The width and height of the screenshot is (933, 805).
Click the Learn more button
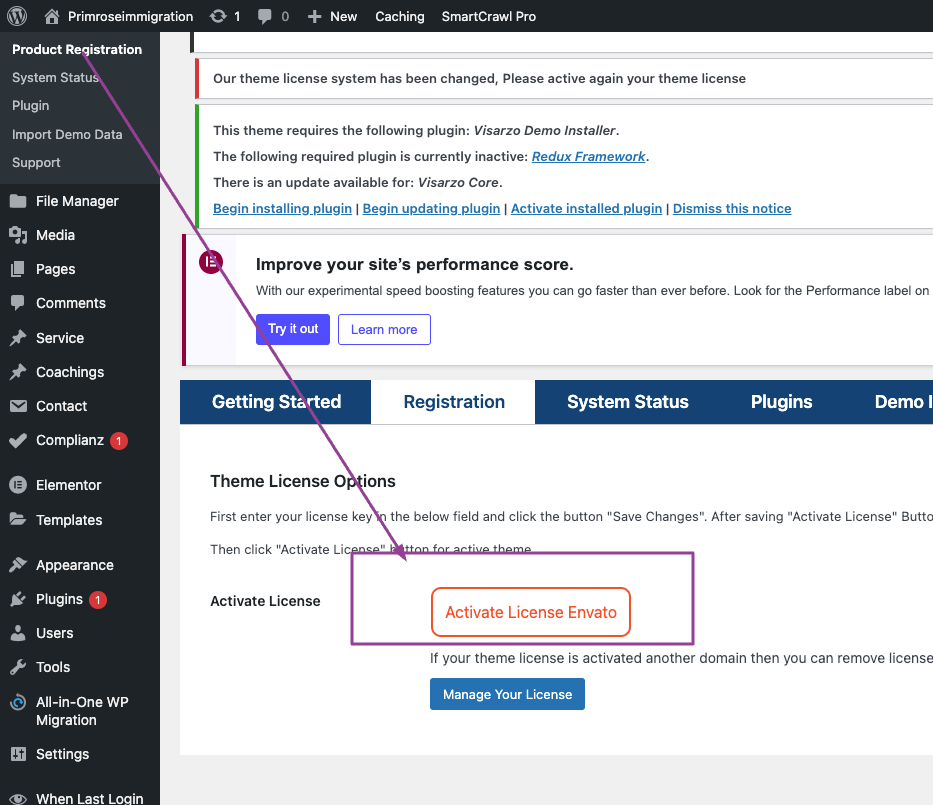(384, 330)
